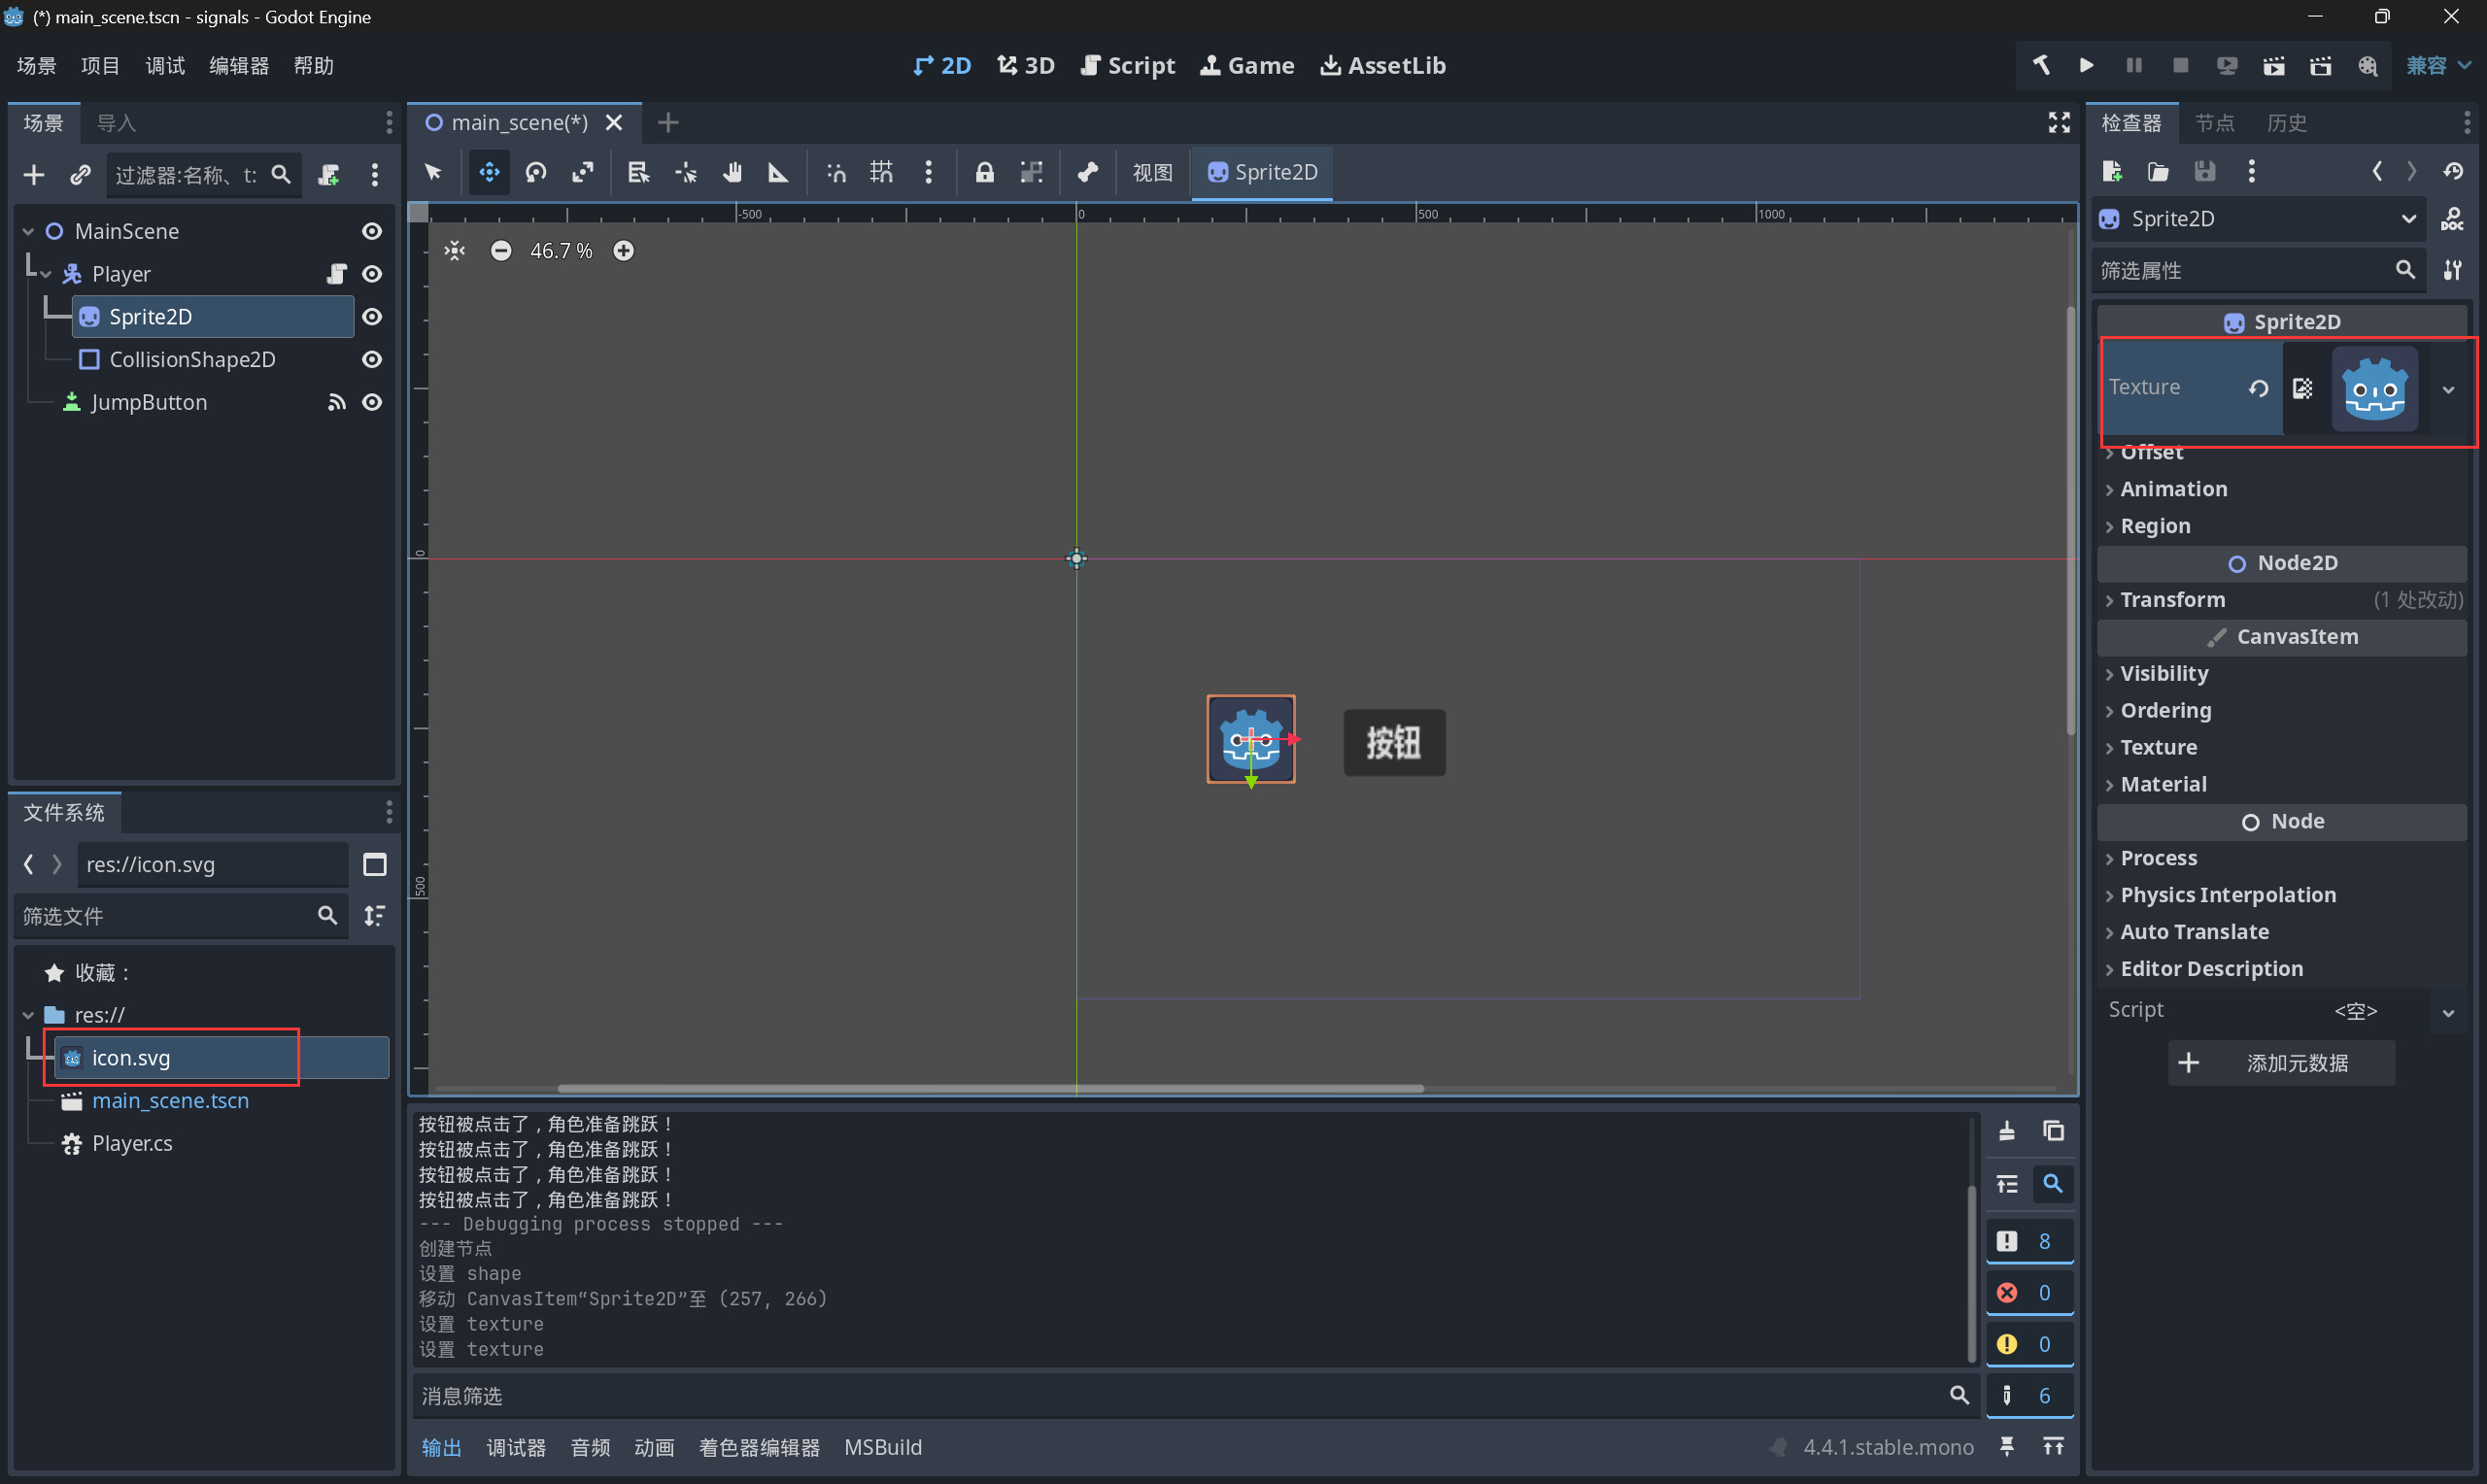This screenshot has height=1484, width=2487.
Task: Toggle Player node visibility eye
Action: coord(372,274)
